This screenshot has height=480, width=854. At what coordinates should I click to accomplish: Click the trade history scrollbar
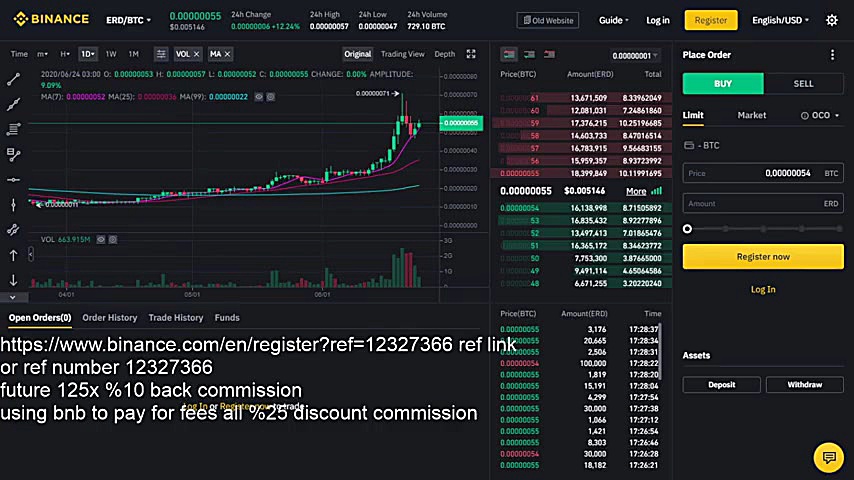(660, 351)
